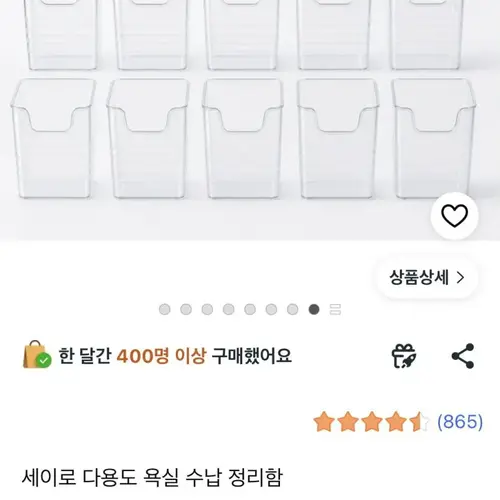The height and width of the screenshot is (500, 500).
Task: Select the second image pagination dot
Action: [186, 309]
